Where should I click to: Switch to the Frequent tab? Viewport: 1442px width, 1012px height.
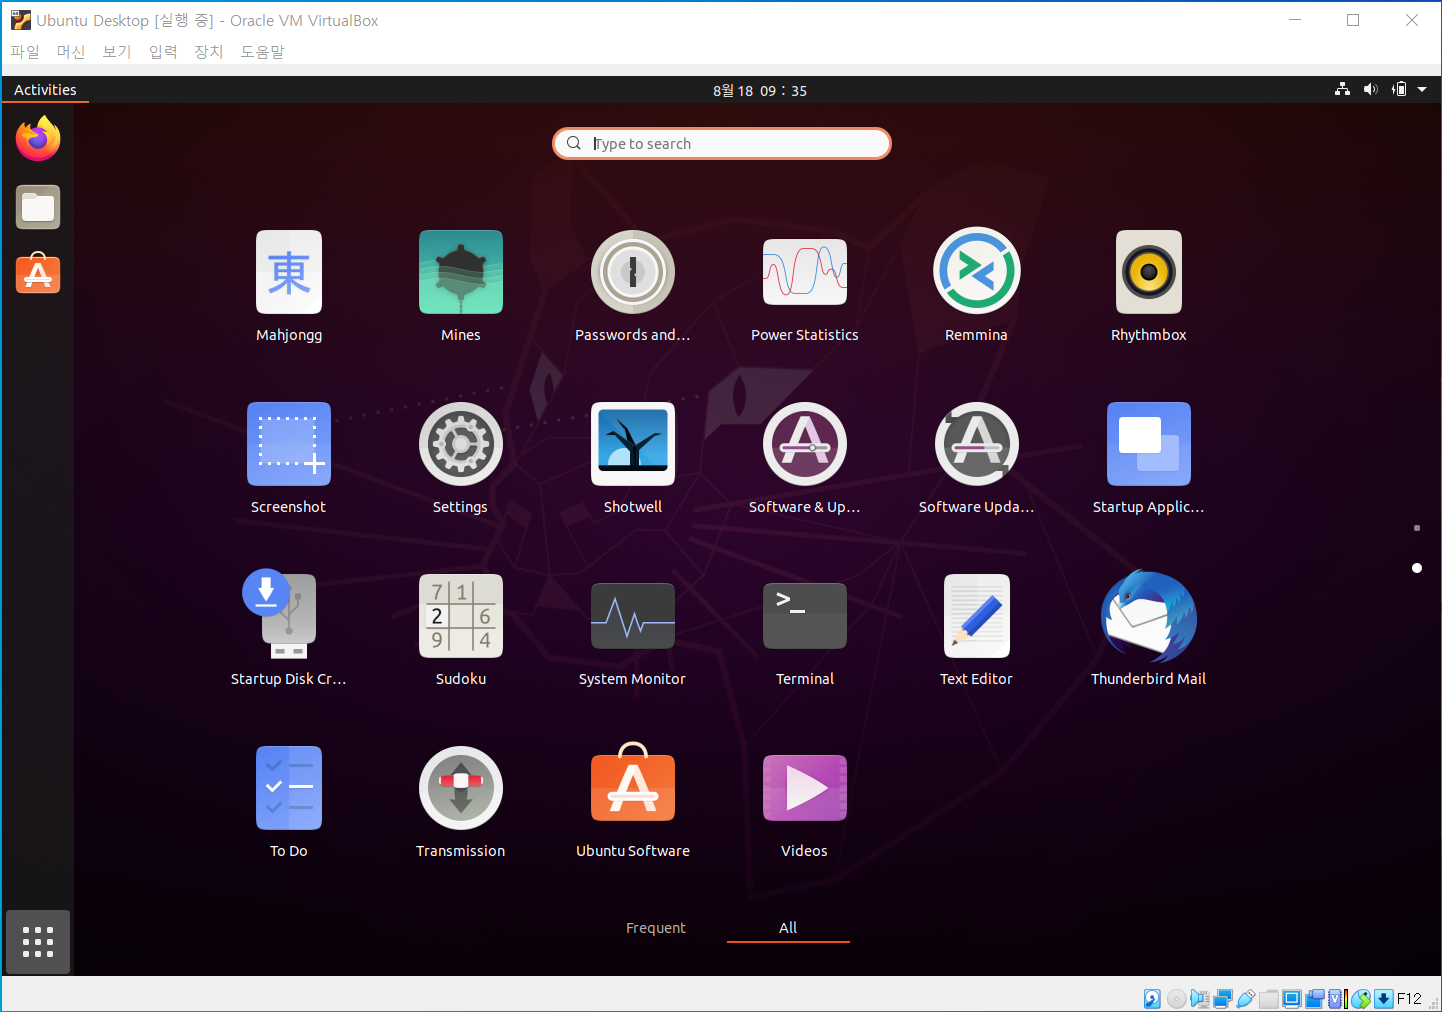click(x=656, y=928)
